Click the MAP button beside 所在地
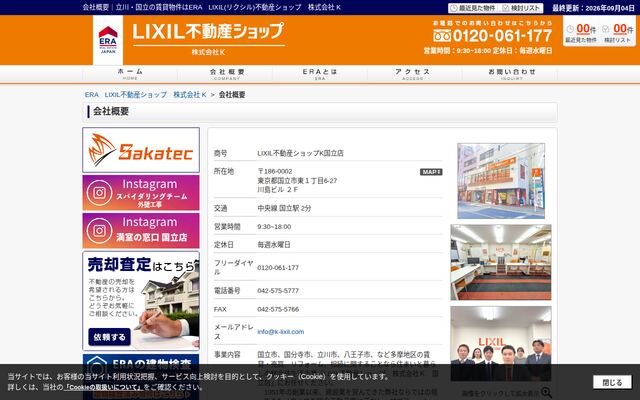 tap(431, 172)
